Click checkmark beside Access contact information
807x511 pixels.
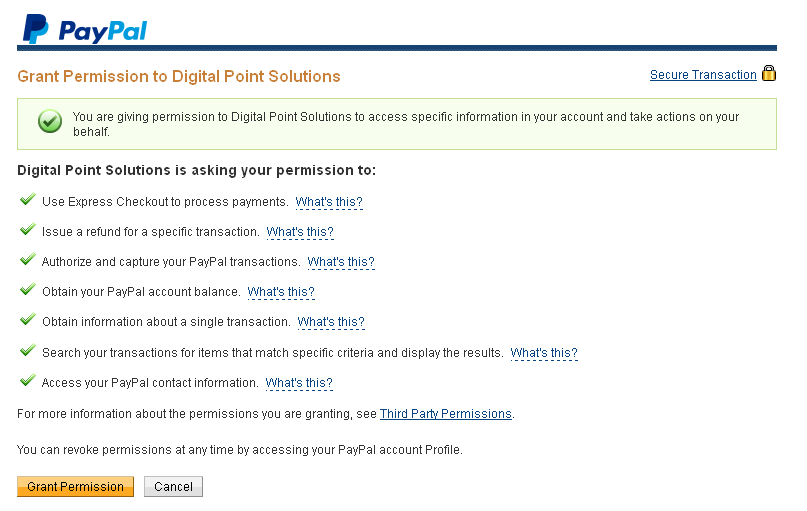coord(27,382)
